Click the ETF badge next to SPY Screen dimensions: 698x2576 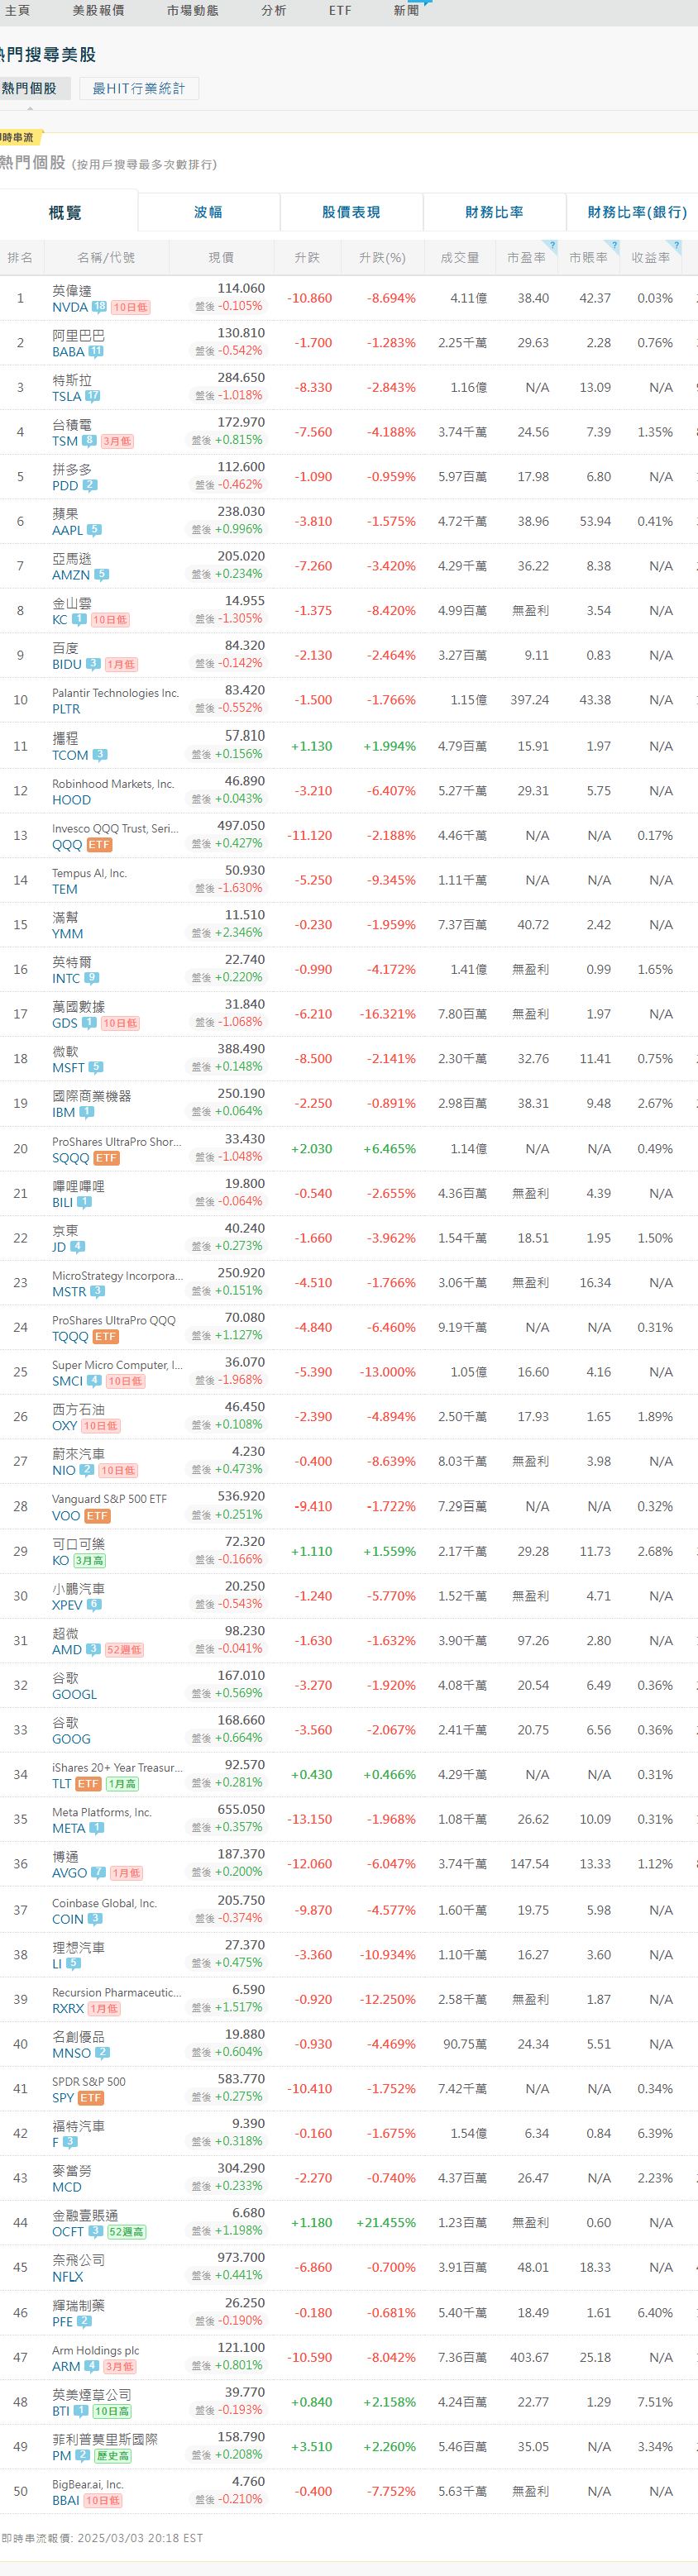coord(91,2098)
